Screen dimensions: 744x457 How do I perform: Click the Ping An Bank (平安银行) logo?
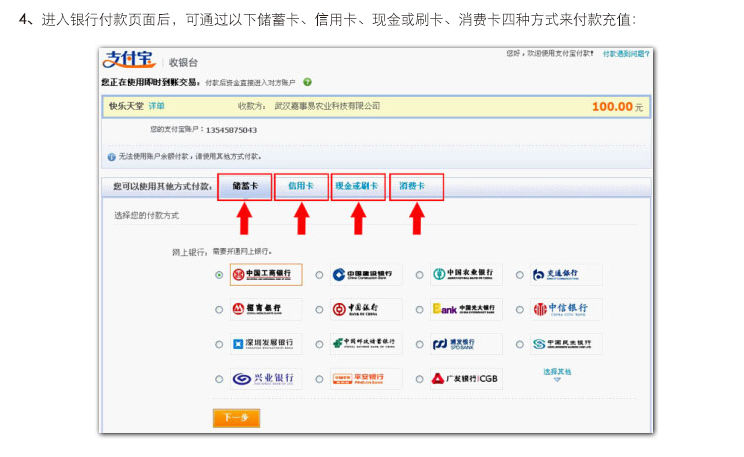pyautogui.click(x=366, y=379)
